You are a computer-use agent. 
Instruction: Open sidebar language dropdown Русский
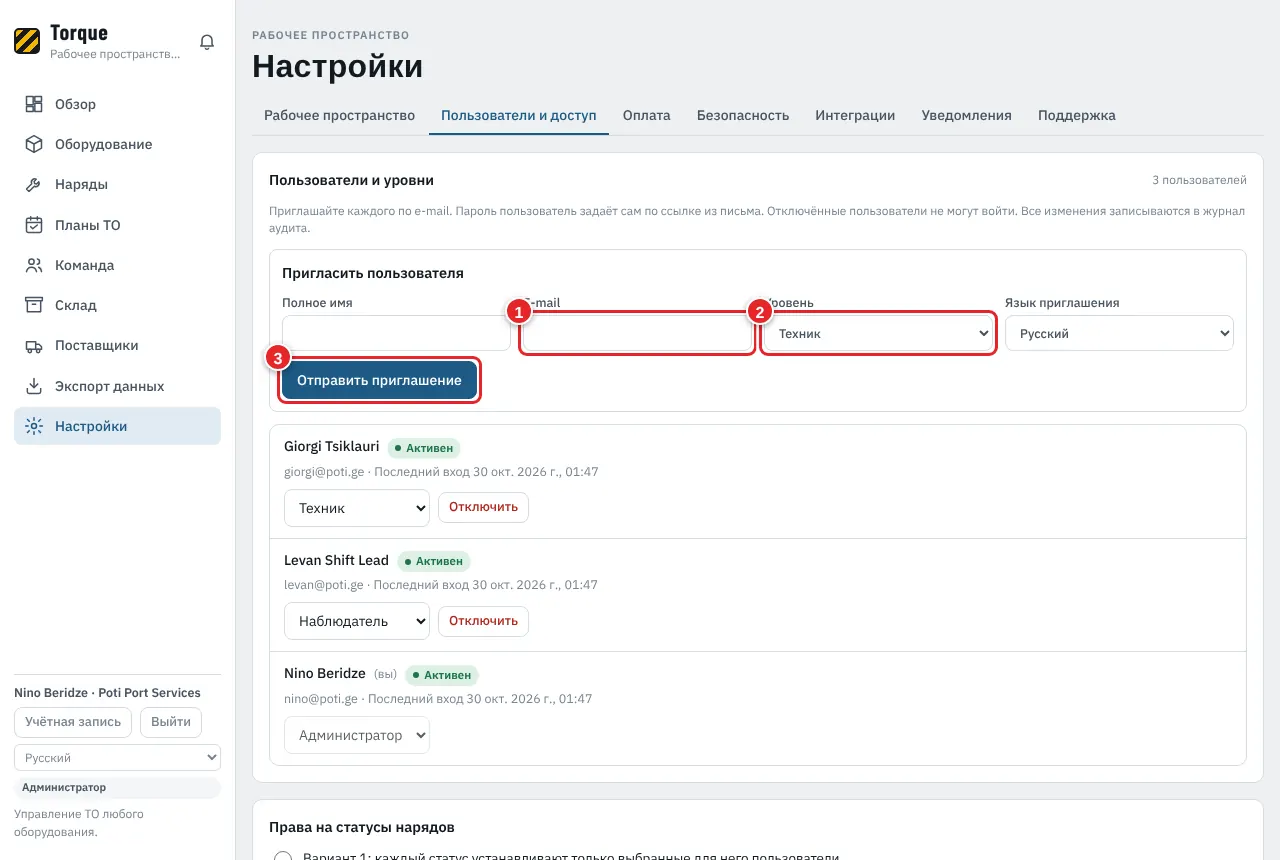117,758
